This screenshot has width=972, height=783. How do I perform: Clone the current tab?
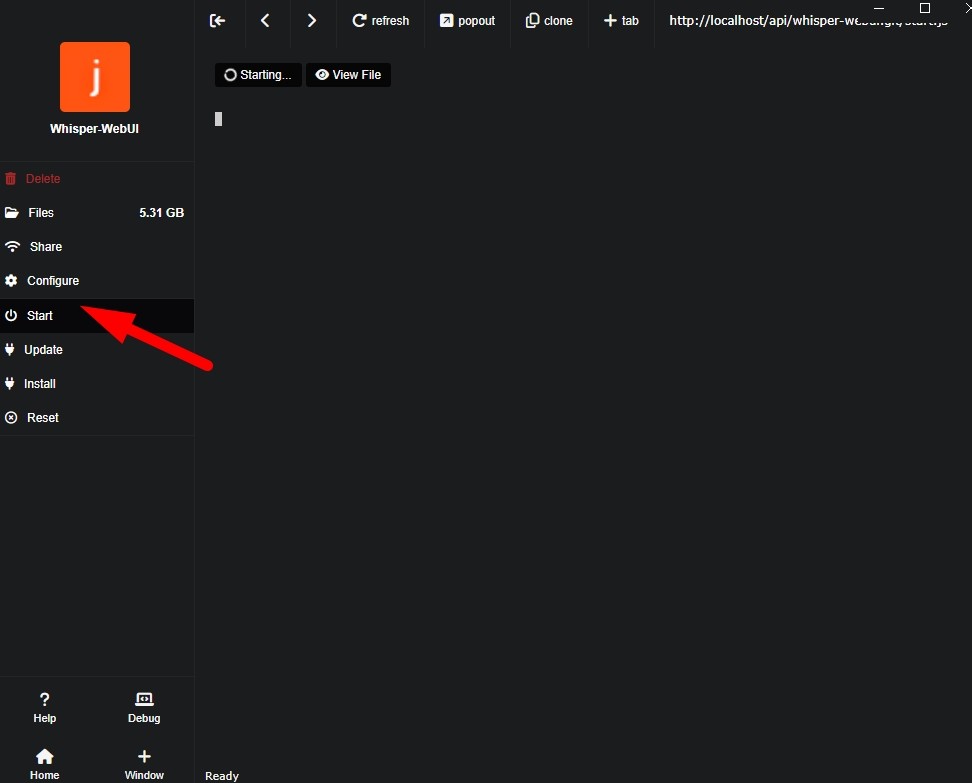click(x=549, y=21)
